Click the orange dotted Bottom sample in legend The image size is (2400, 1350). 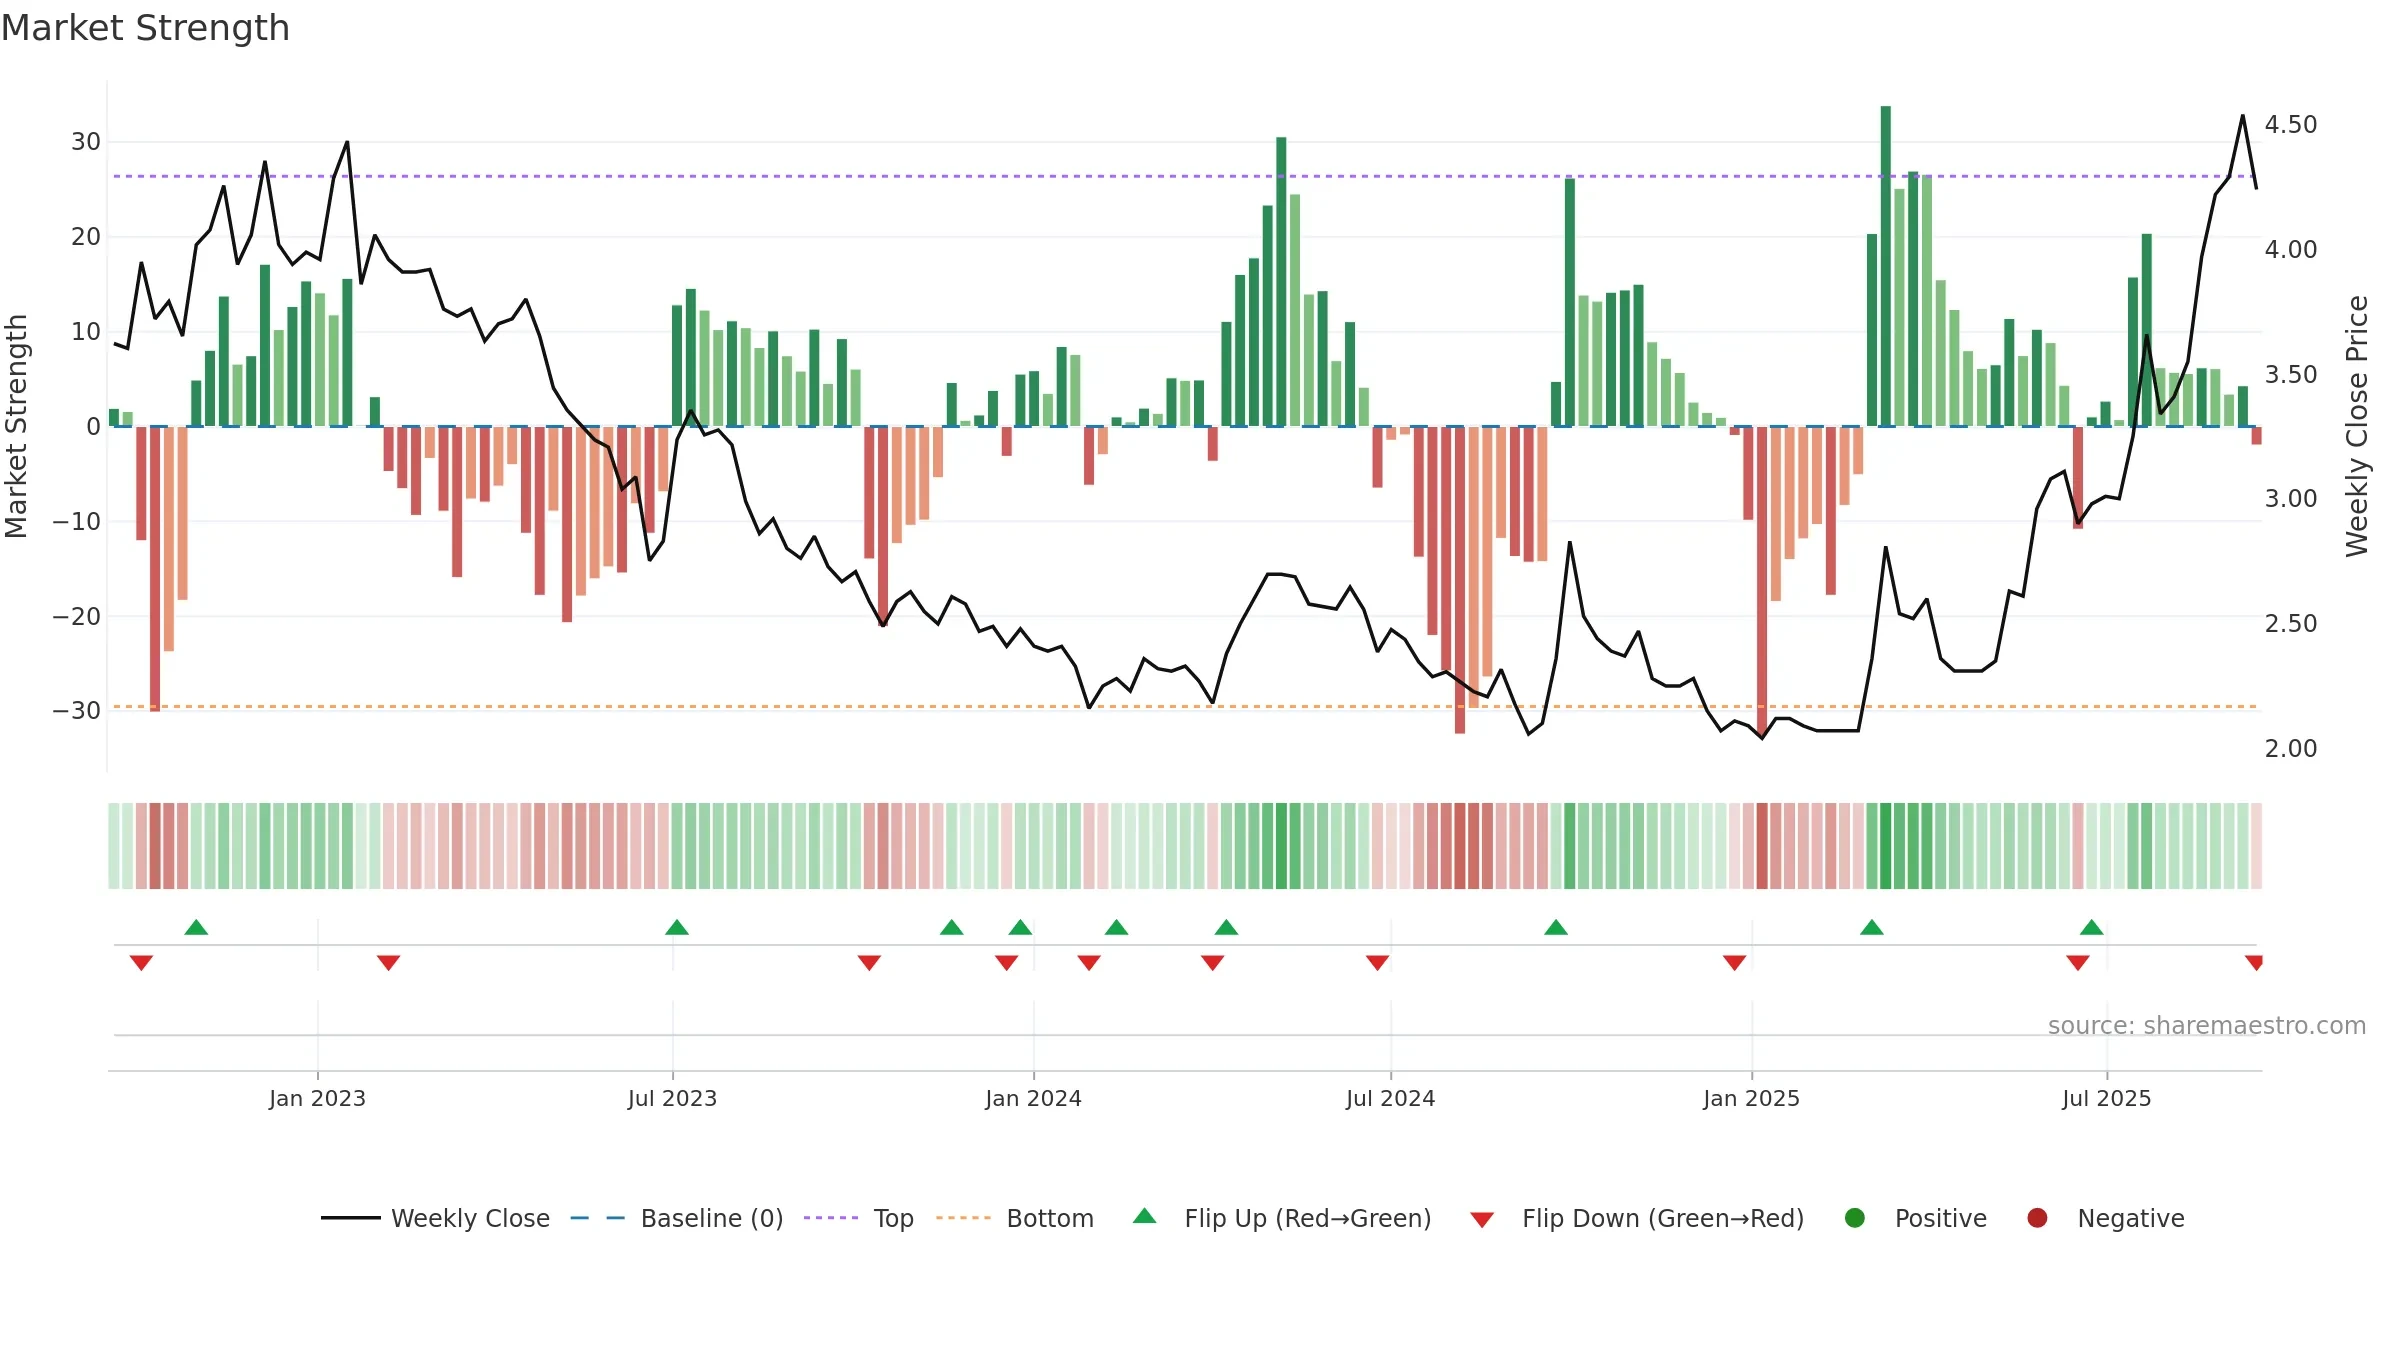(964, 1218)
